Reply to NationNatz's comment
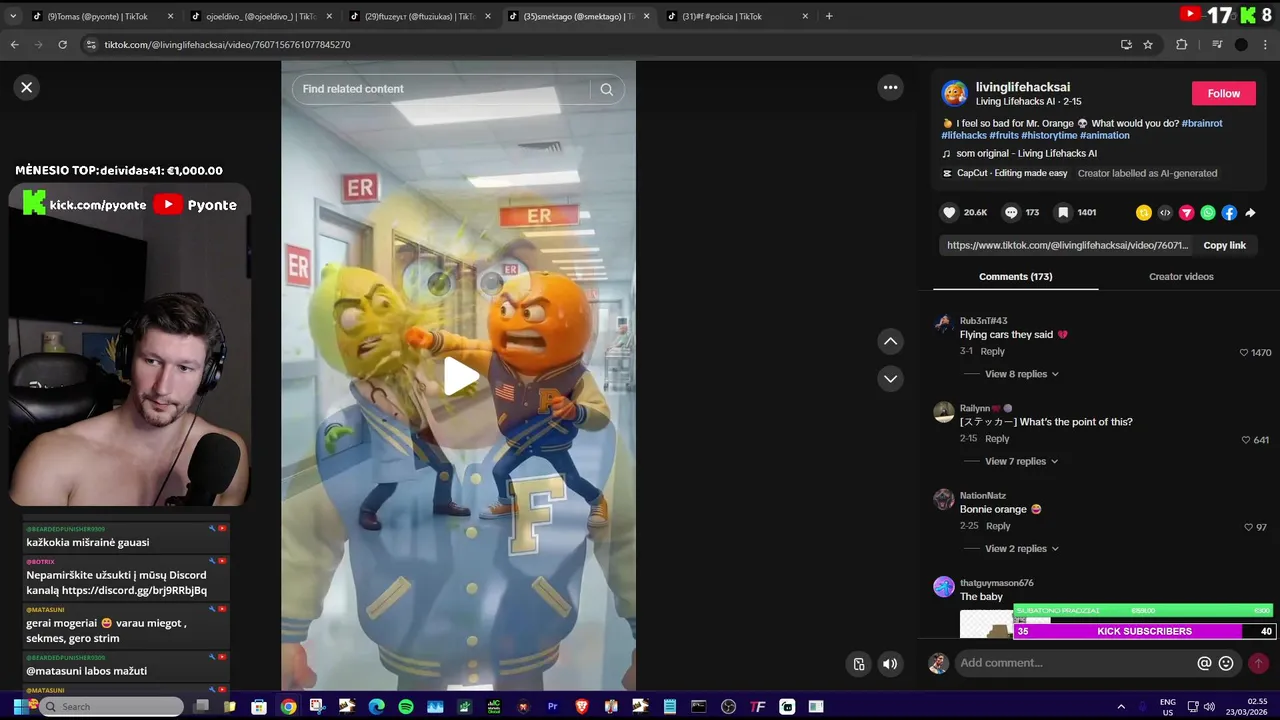 (x=998, y=525)
